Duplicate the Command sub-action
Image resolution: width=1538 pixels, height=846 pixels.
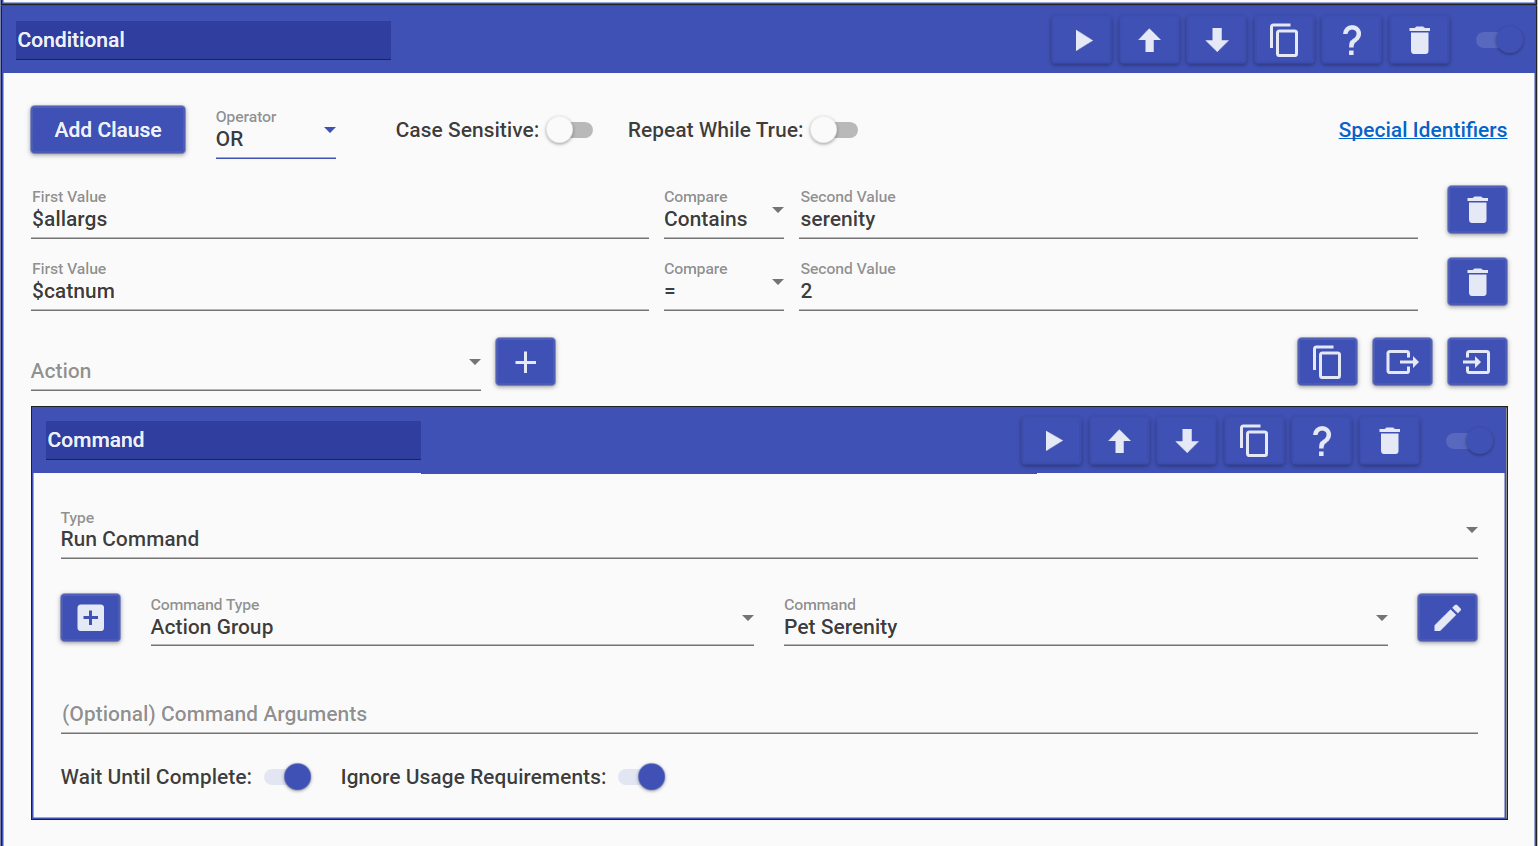tap(1254, 441)
